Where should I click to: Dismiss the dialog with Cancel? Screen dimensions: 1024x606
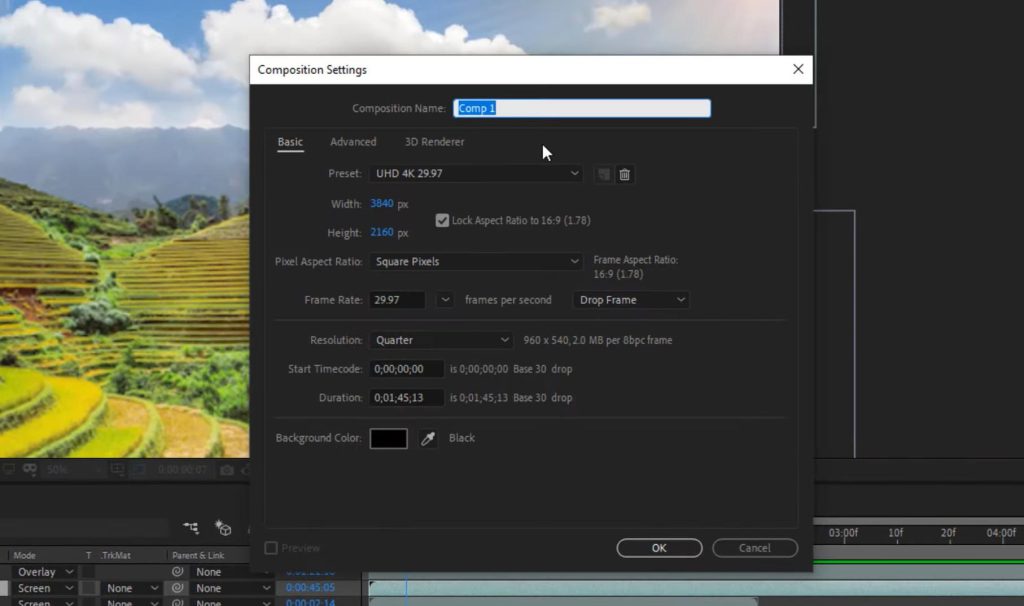coord(754,548)
